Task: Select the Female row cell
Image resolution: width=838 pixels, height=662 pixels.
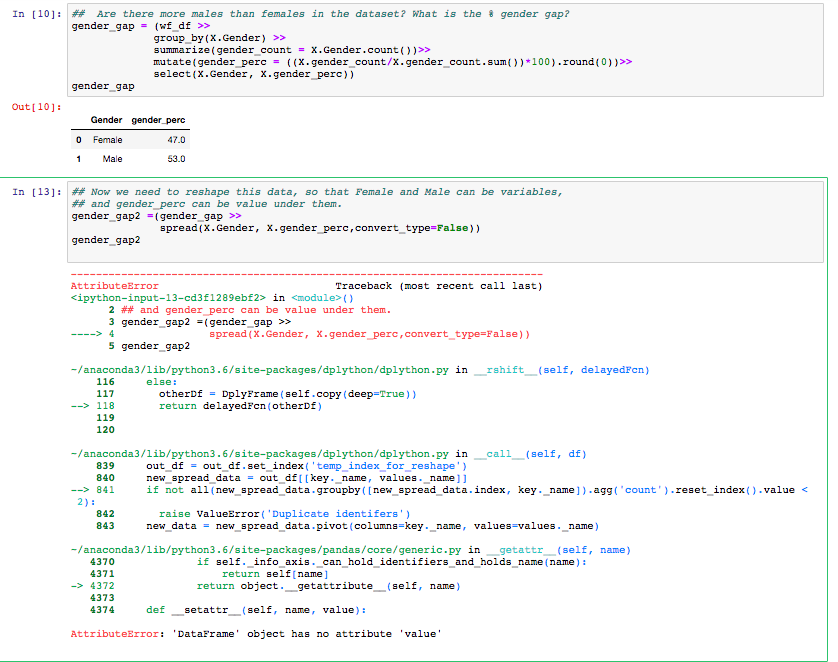Action: coord(107,140)
